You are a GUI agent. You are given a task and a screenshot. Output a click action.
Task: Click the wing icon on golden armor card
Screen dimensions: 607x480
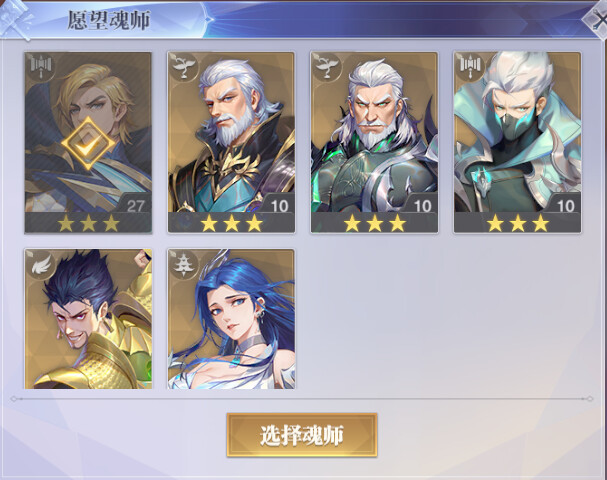(40, 264)
